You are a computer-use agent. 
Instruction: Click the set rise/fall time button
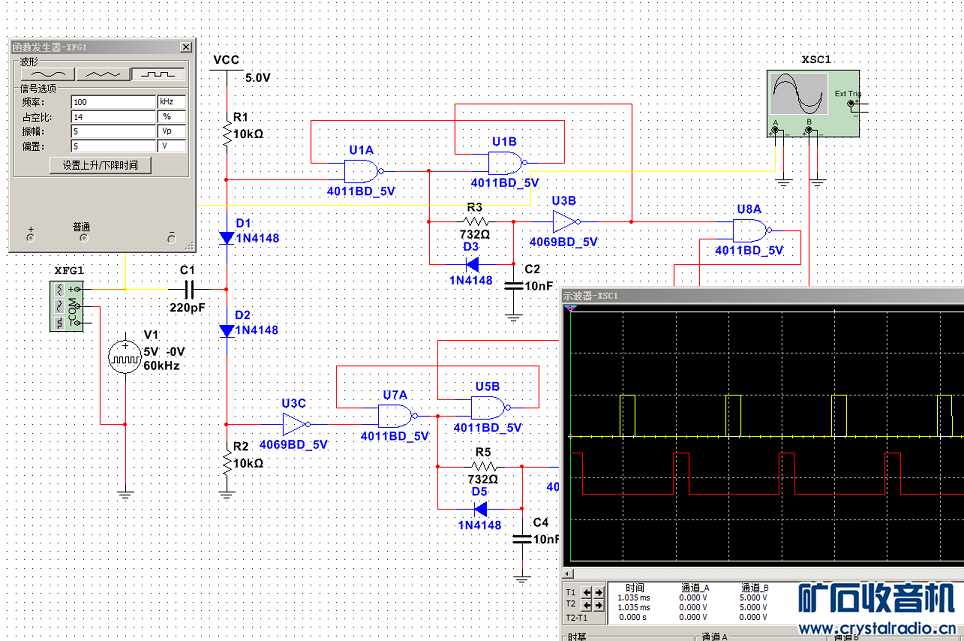tap(100, 166)
